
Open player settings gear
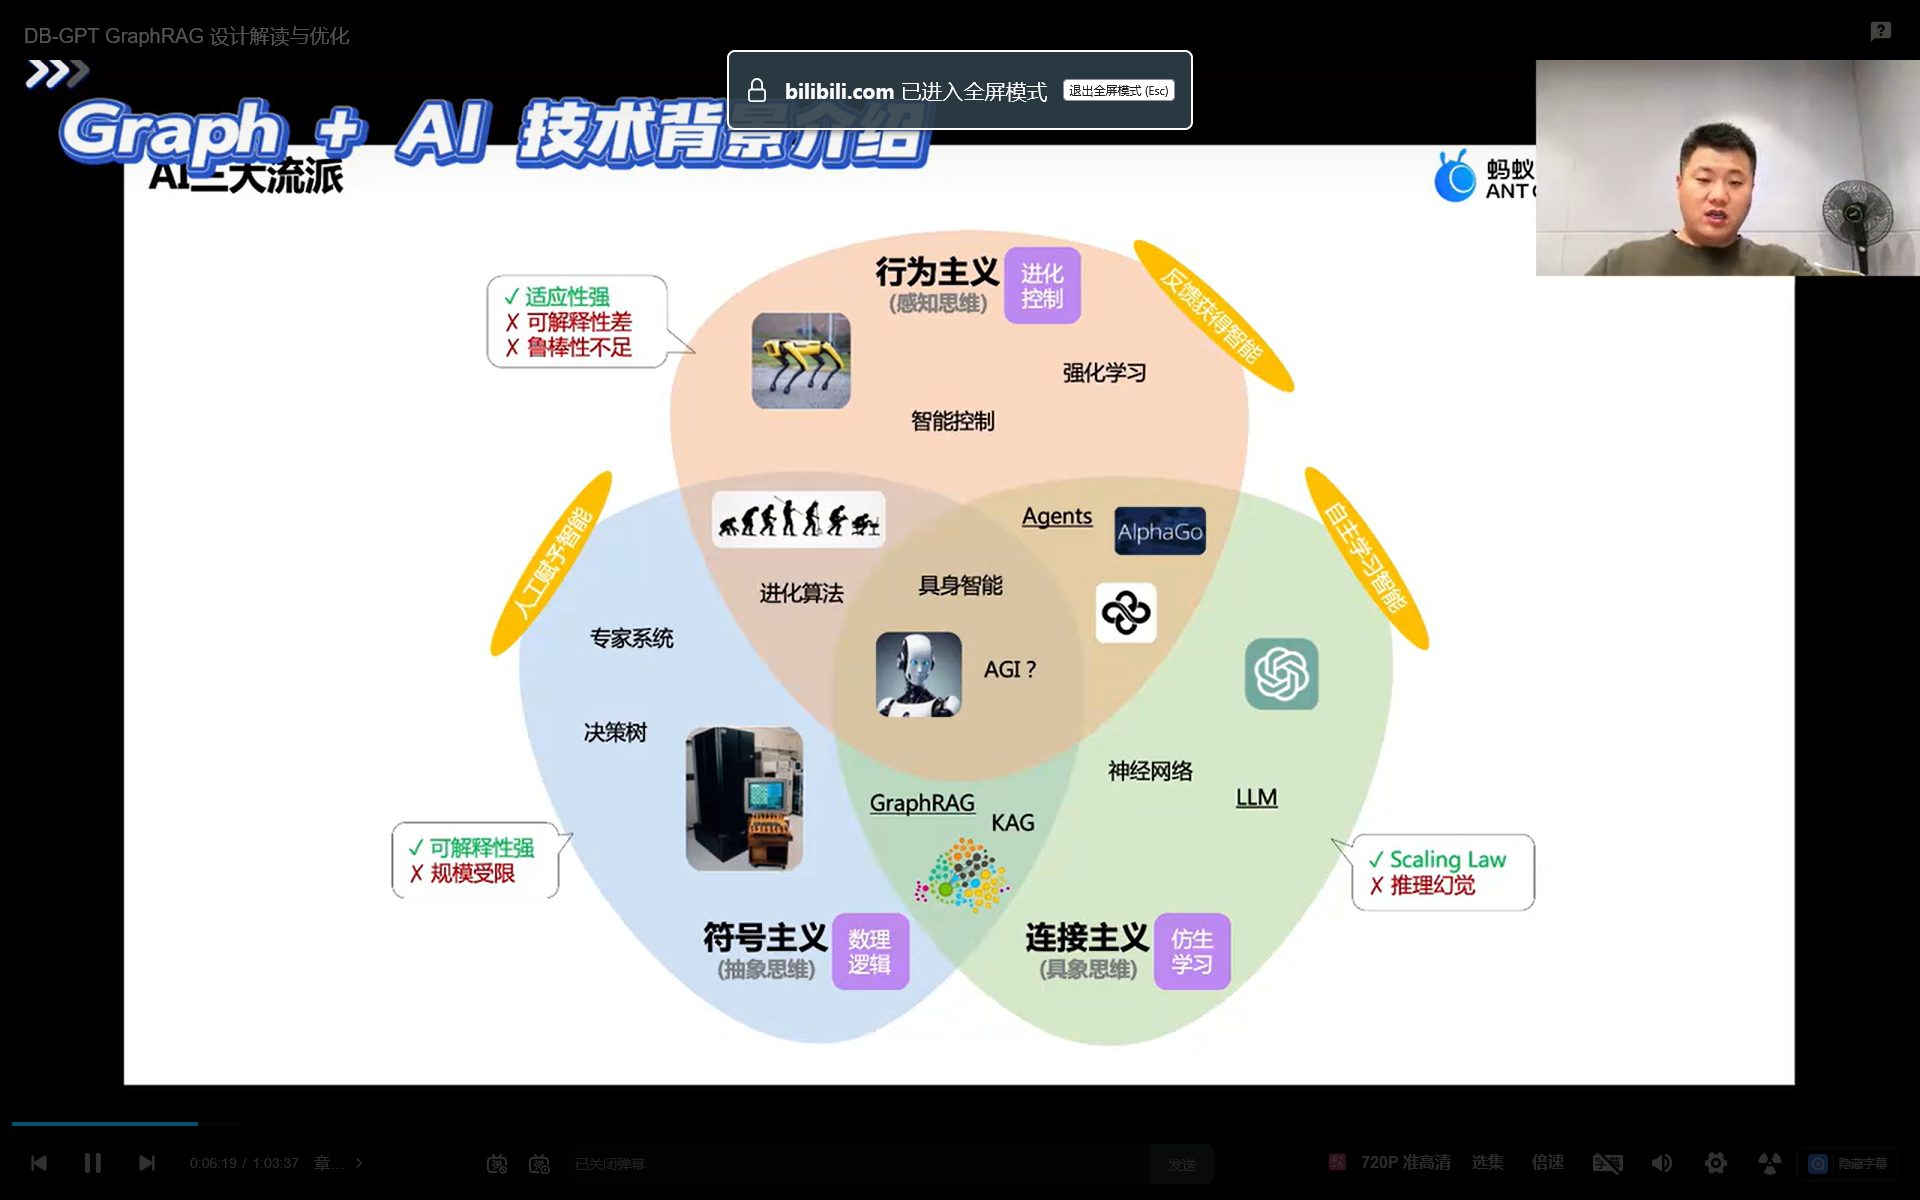1716,1163
